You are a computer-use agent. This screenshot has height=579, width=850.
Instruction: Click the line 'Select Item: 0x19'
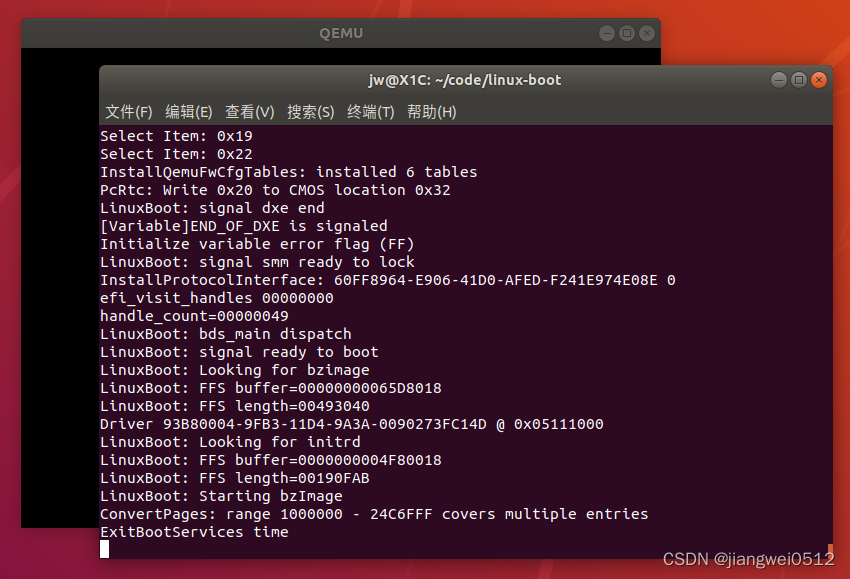176,136
